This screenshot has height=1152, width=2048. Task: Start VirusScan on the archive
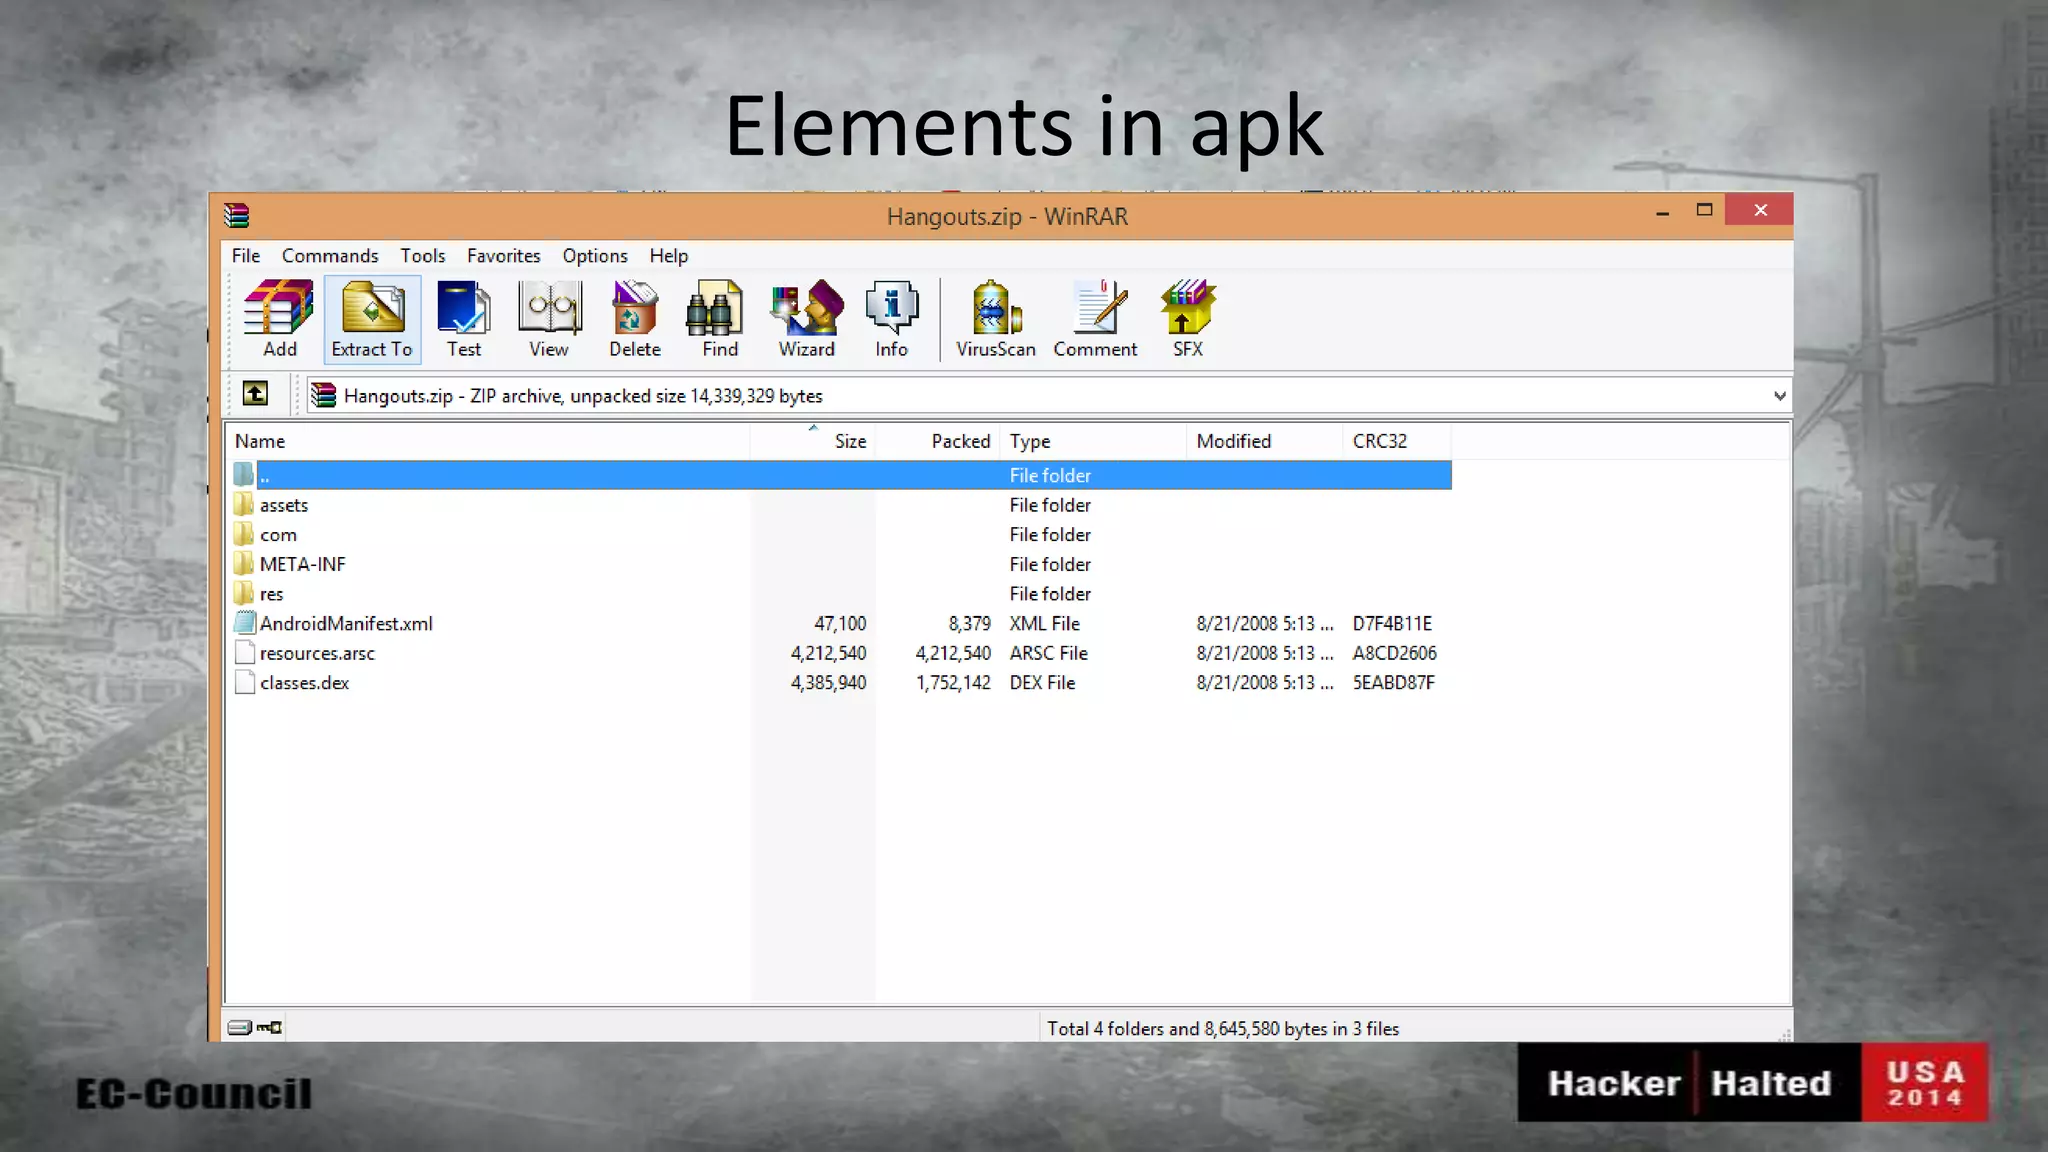[x=995, y=318]
